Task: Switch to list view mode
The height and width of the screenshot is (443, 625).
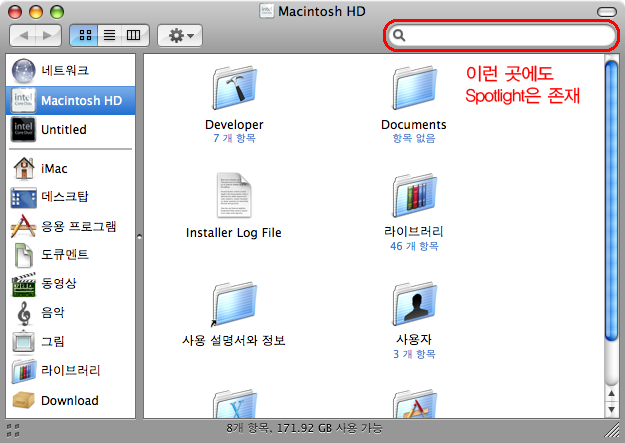Action: [109, 35]
